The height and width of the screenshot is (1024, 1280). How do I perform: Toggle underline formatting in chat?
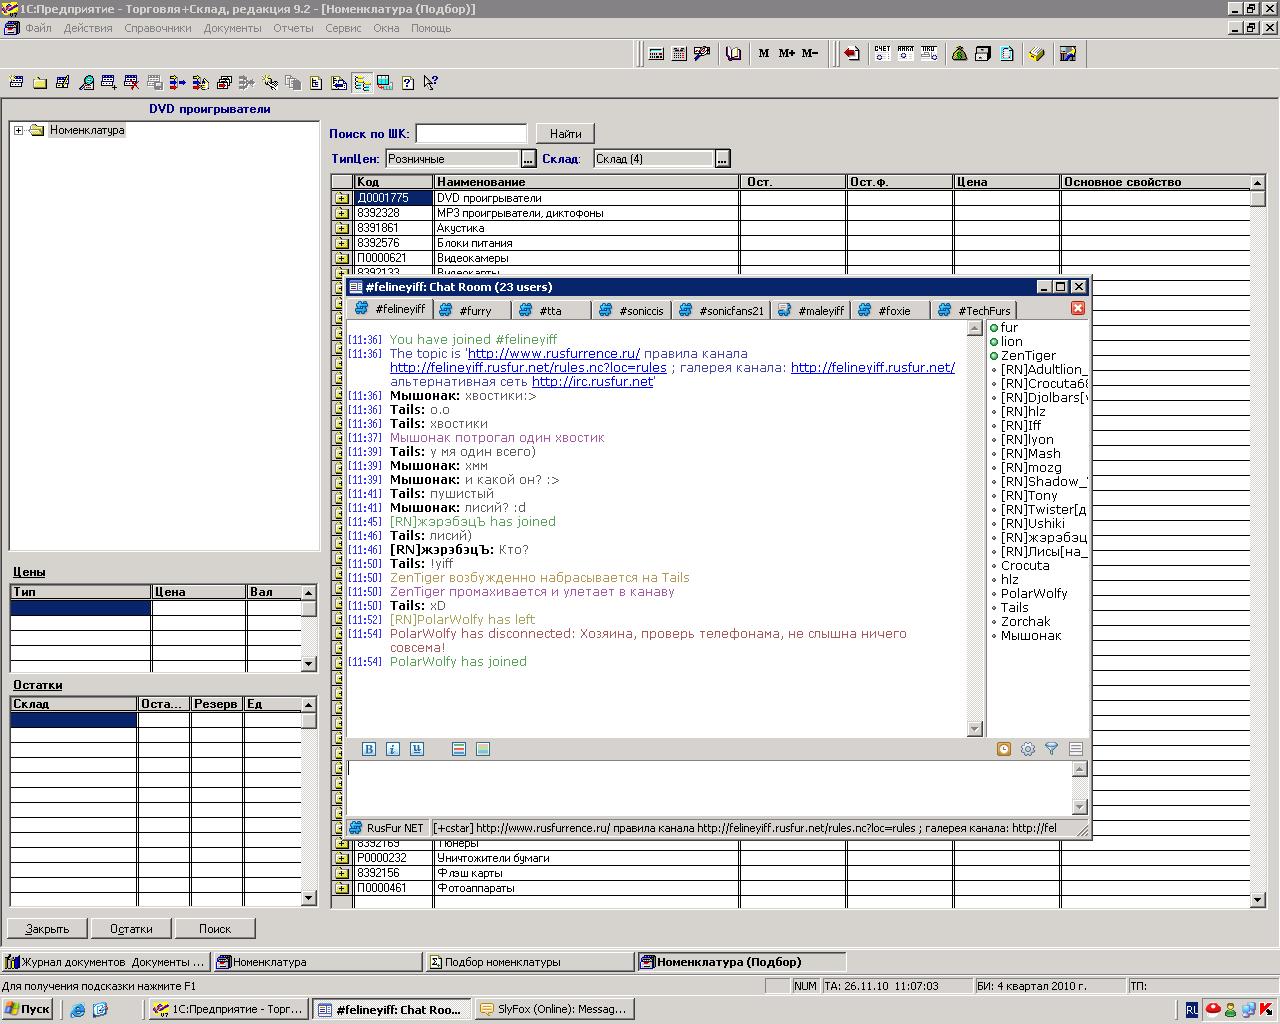point(417,749)
